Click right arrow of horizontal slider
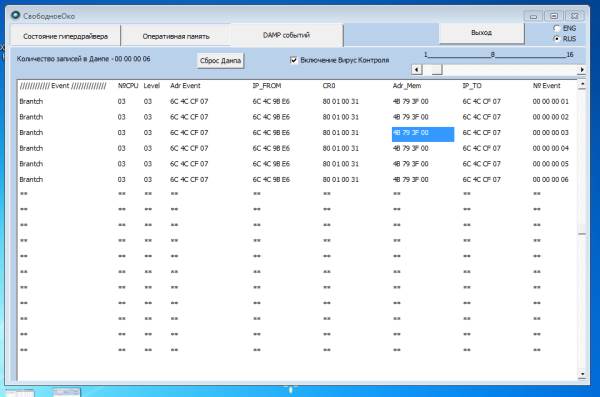Screen dimensions: 600x397 582,70
